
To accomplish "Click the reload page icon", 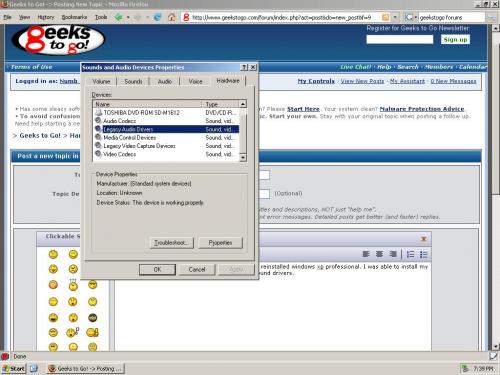I will tap(158, 17).
